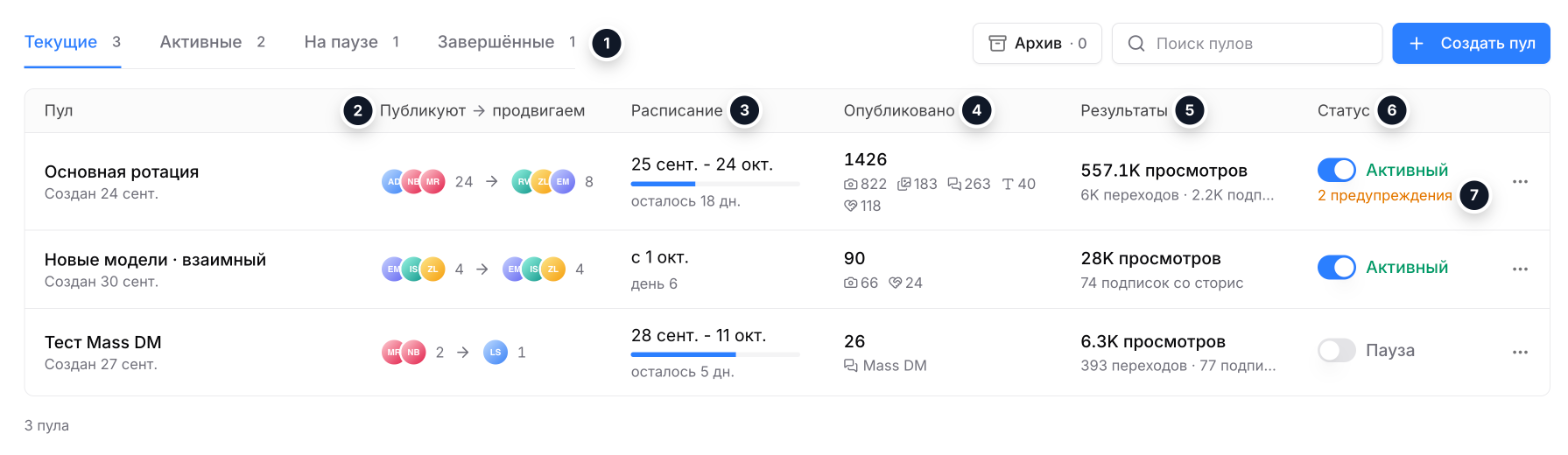1568x455 pixels.
Task: Click the 3 пула footer count
Action: 47,425
